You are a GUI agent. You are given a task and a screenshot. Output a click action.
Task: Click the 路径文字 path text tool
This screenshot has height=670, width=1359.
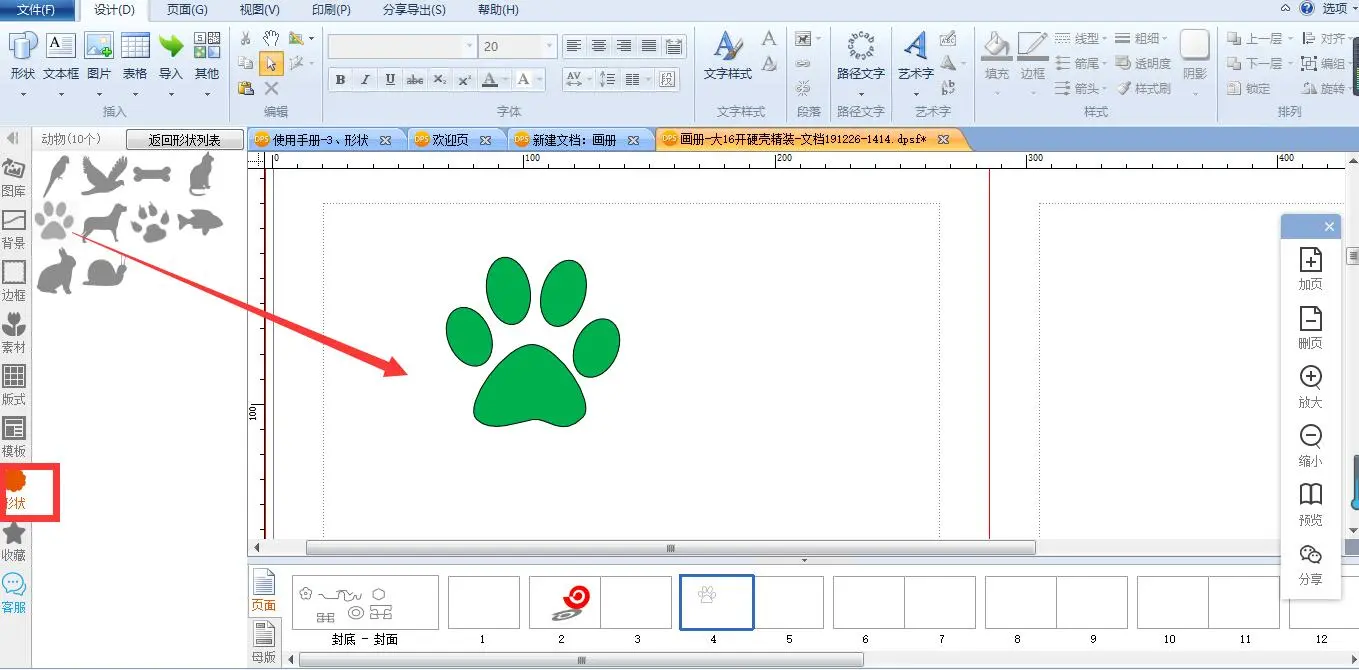pyautogui.click(x=860, y=57)
